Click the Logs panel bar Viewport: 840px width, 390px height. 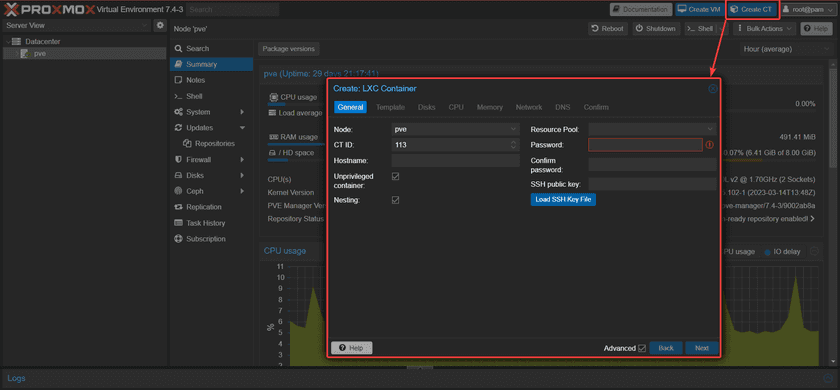pyautogui.click(x=420, y=378)
